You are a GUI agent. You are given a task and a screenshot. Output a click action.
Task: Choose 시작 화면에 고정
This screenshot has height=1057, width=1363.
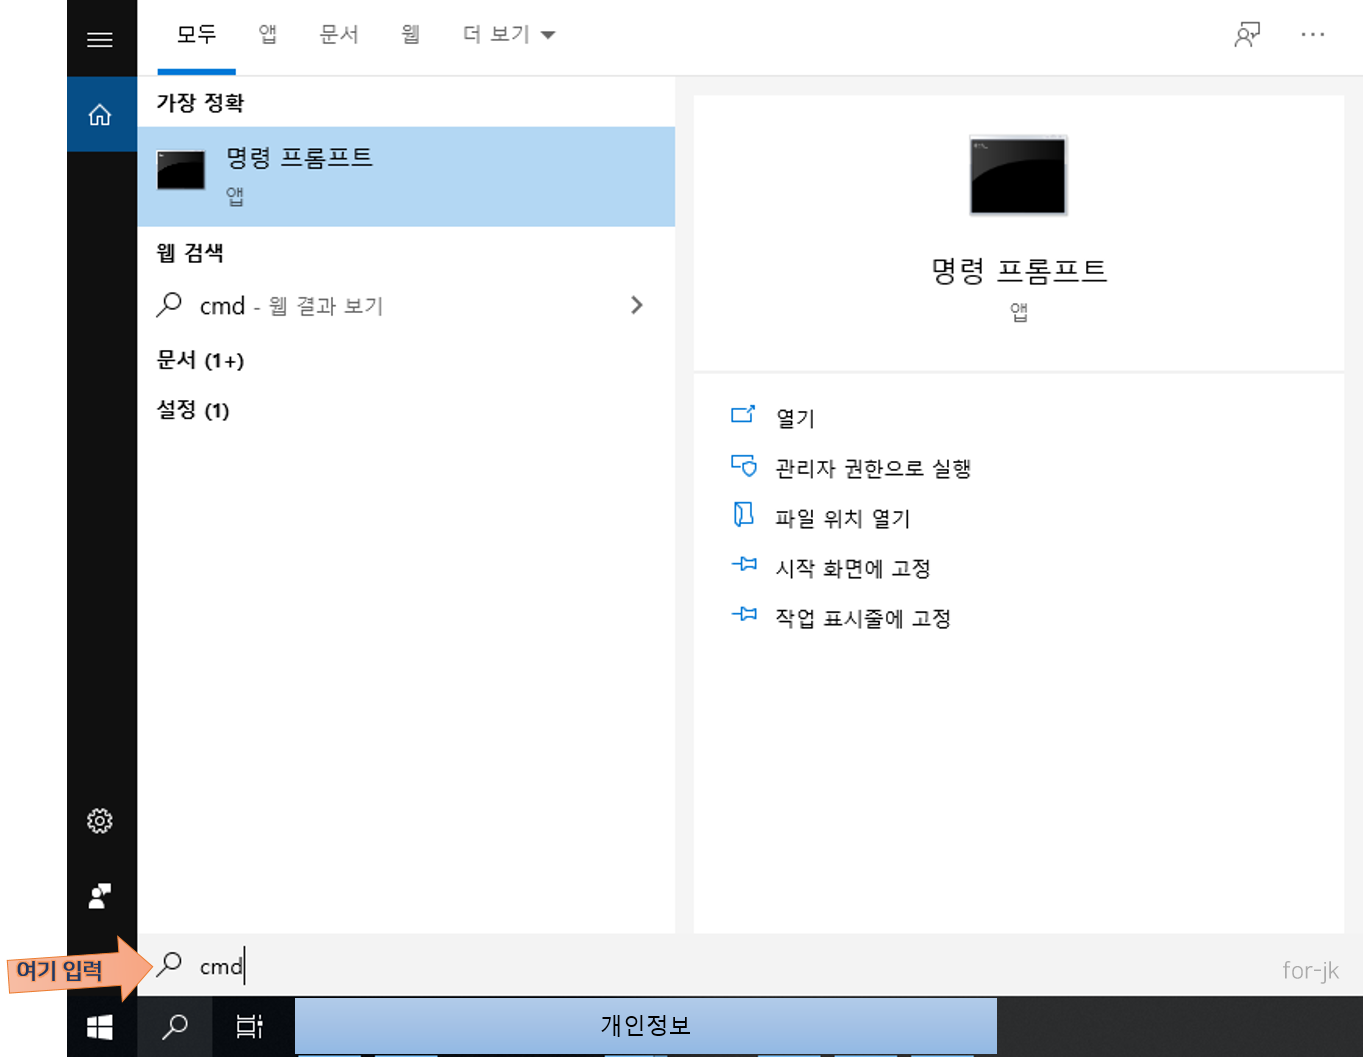point(853,568)
